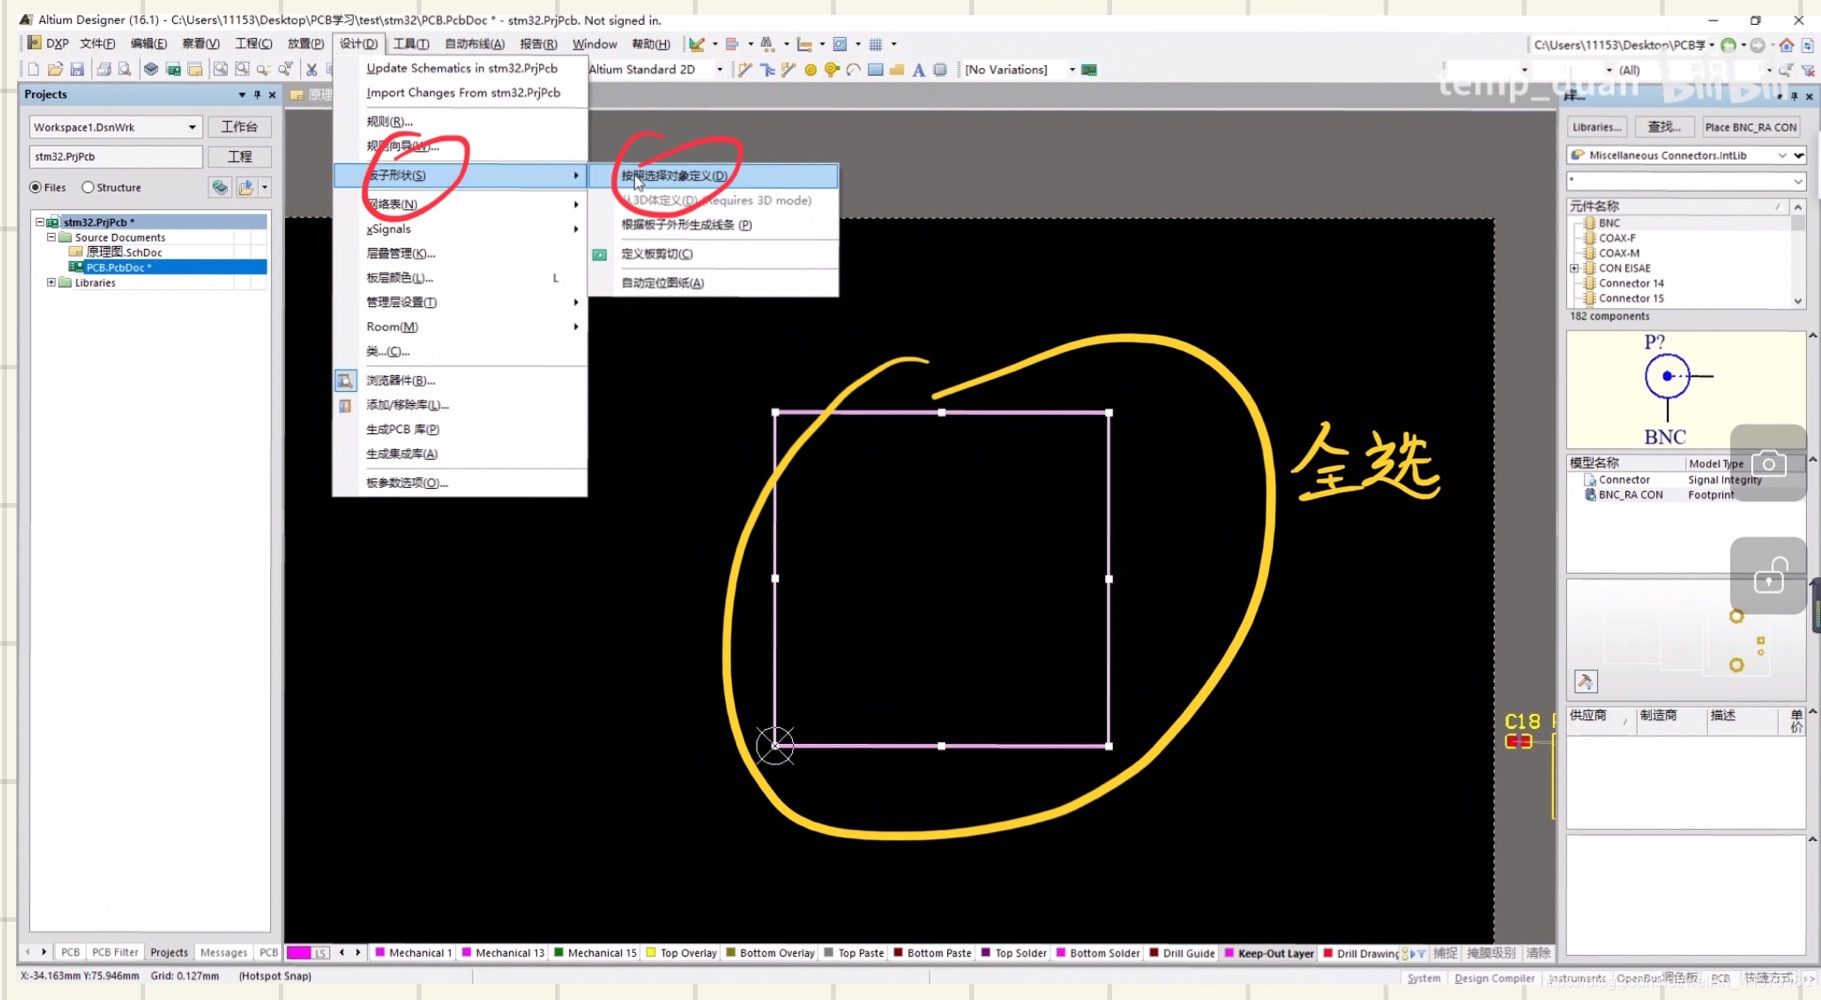The image size is (1821, 1000).
Task: Click the green PCB board icon next to No Variations
Action: point(1089,70)
